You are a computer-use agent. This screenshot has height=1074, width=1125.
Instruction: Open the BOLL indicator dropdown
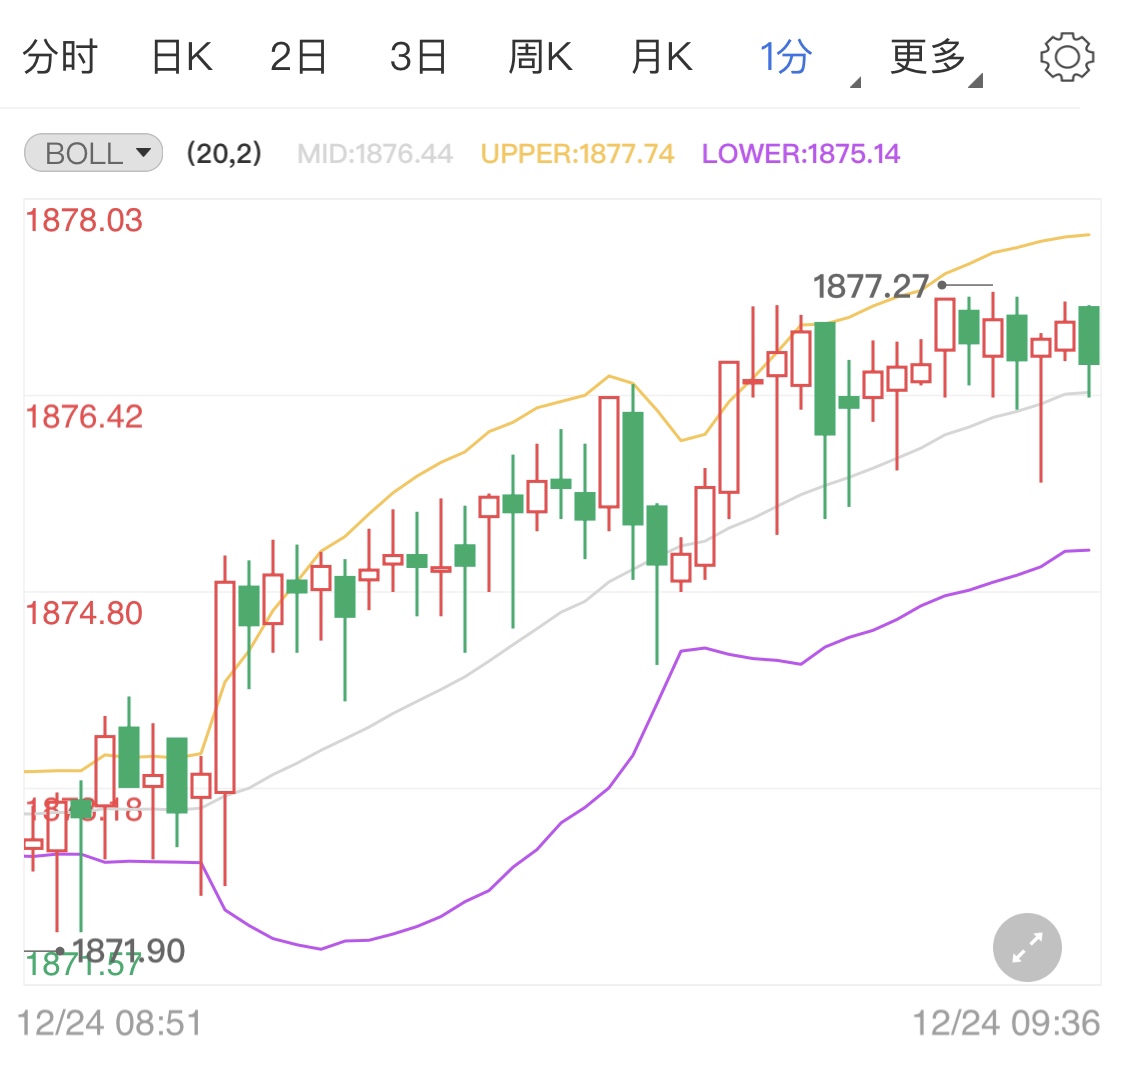tap(93, 153)
